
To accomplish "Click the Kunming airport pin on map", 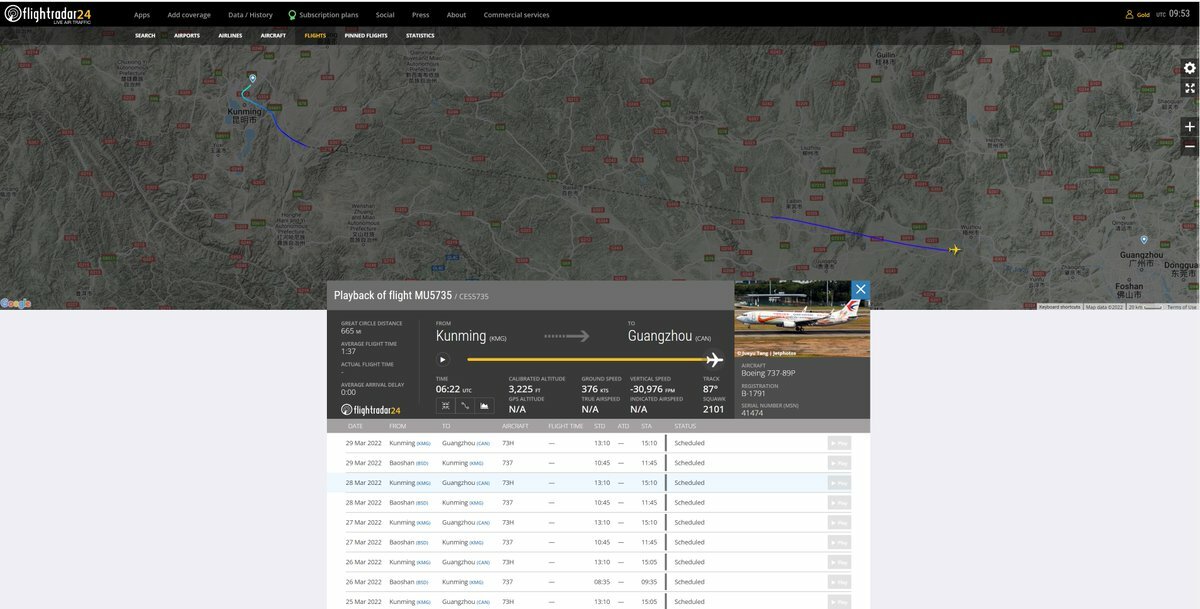I will pos(253,78).
